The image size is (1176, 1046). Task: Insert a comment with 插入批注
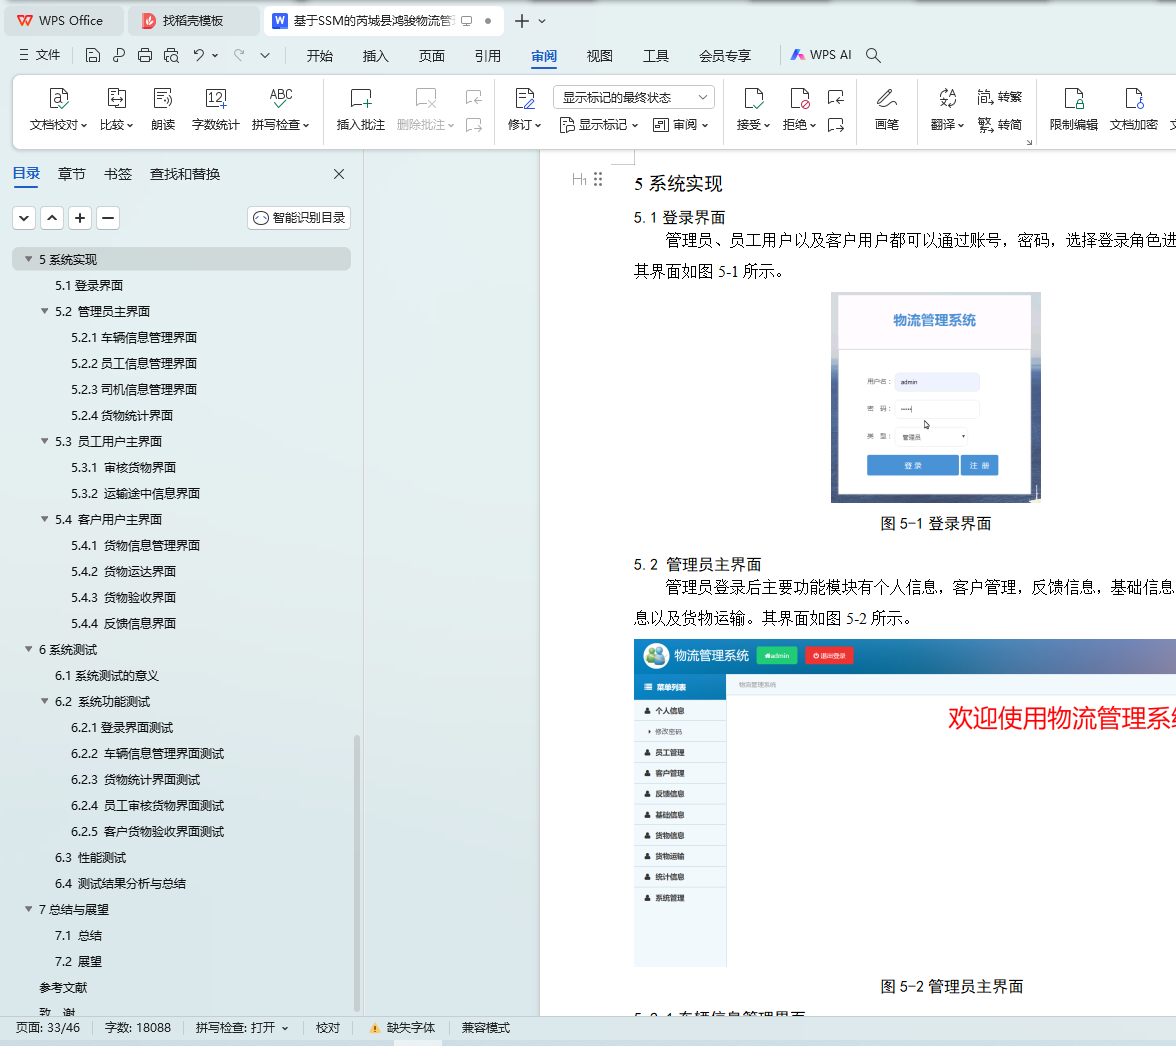tap(361, 109)
